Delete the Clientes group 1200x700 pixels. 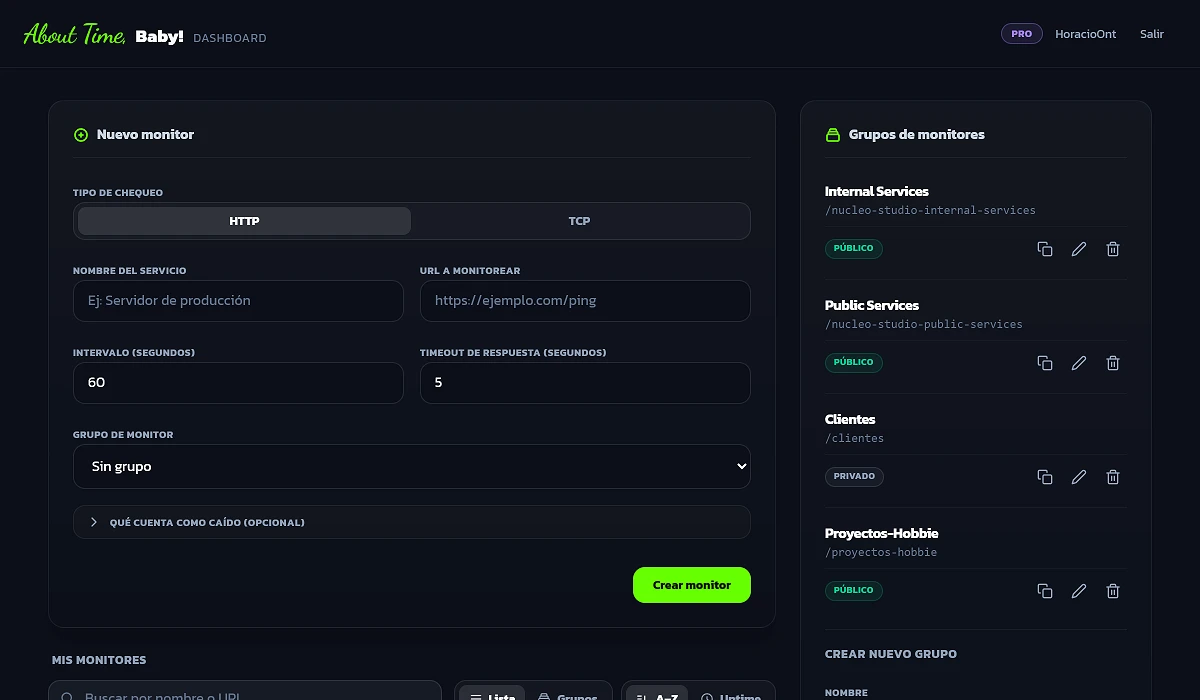[x=1113, y=477]
